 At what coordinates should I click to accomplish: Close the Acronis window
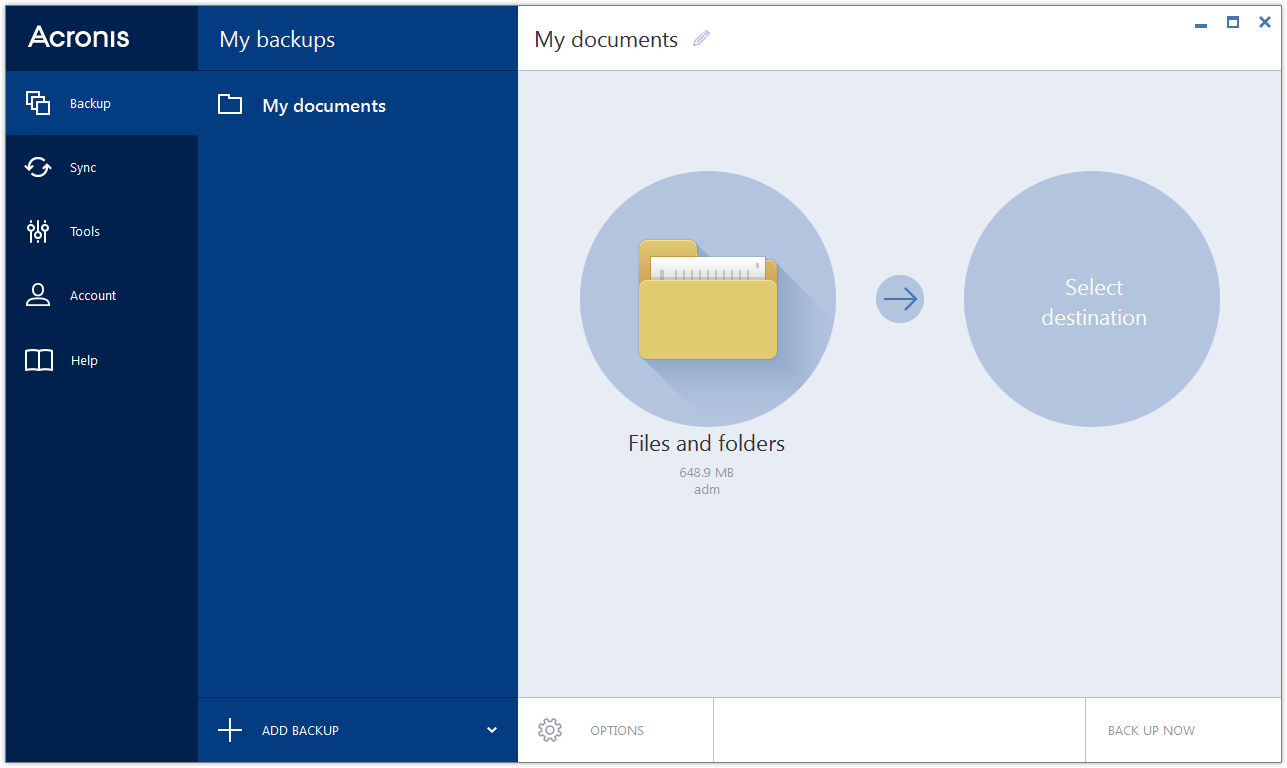tap(1265, 22)
